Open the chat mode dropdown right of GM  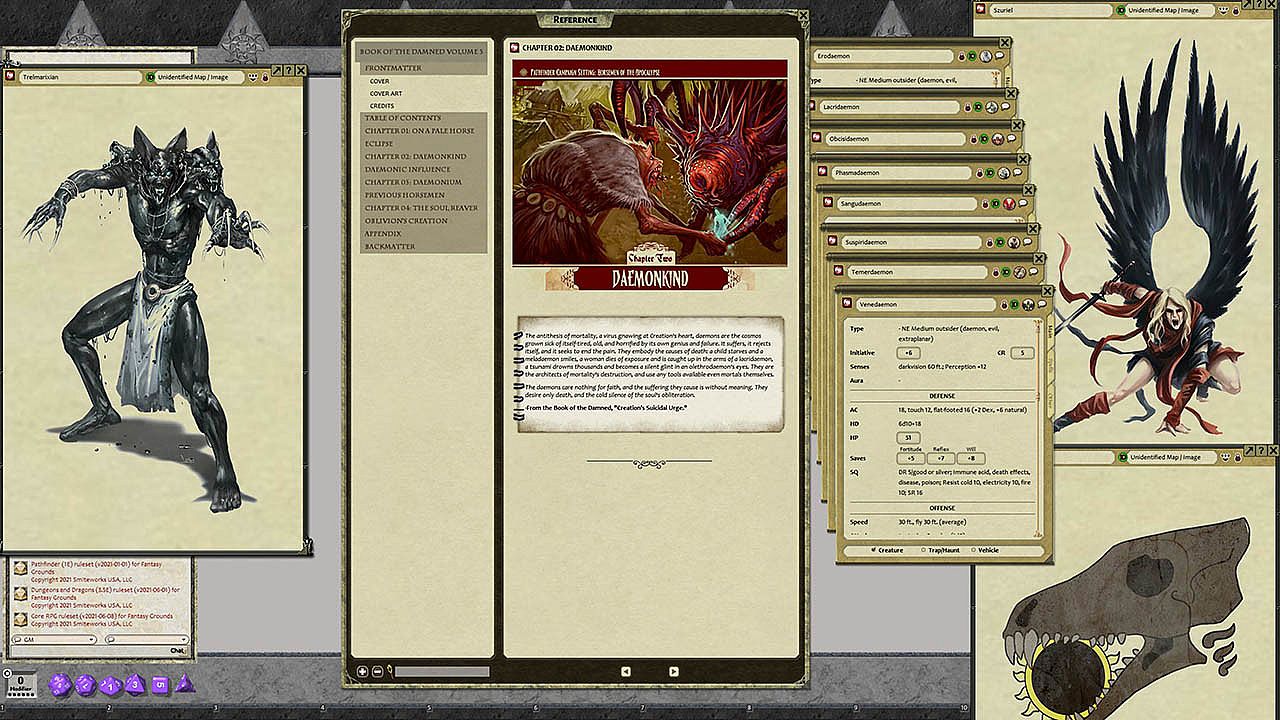146,639
